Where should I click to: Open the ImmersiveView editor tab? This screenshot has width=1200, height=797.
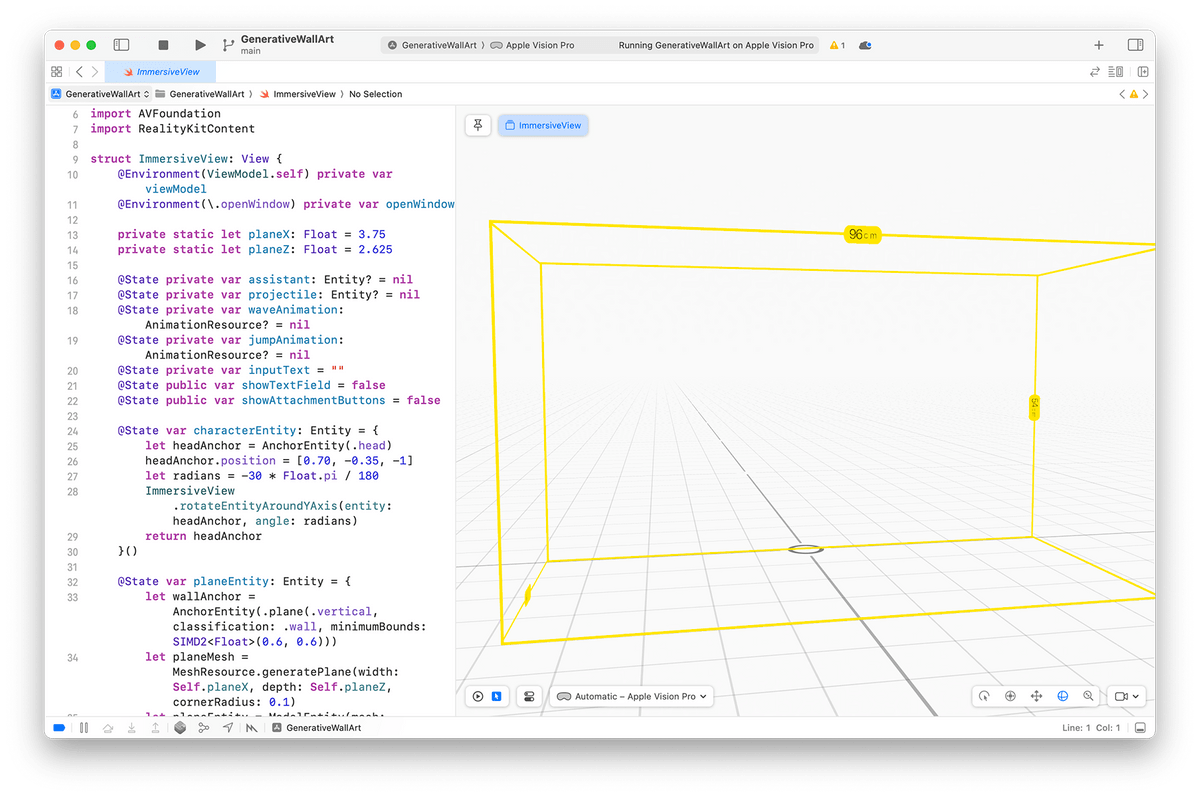point(167,72)
